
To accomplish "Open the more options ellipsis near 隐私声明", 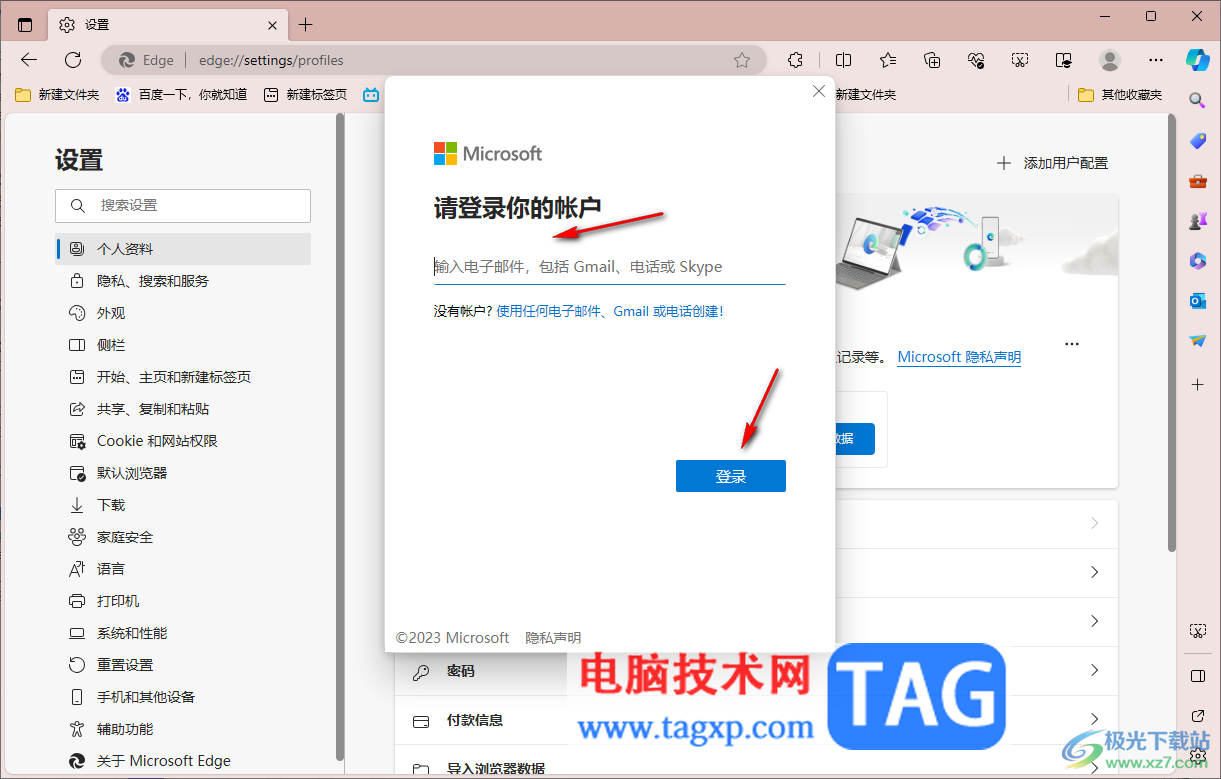I will pyautogui.click(x=1072, y=343).
